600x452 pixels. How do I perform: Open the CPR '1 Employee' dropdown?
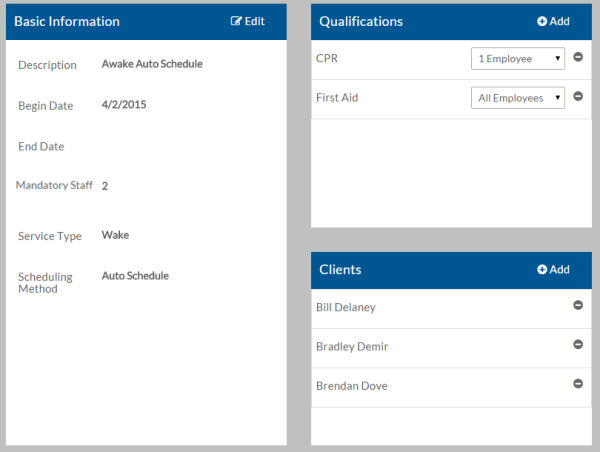coord(517,59)
